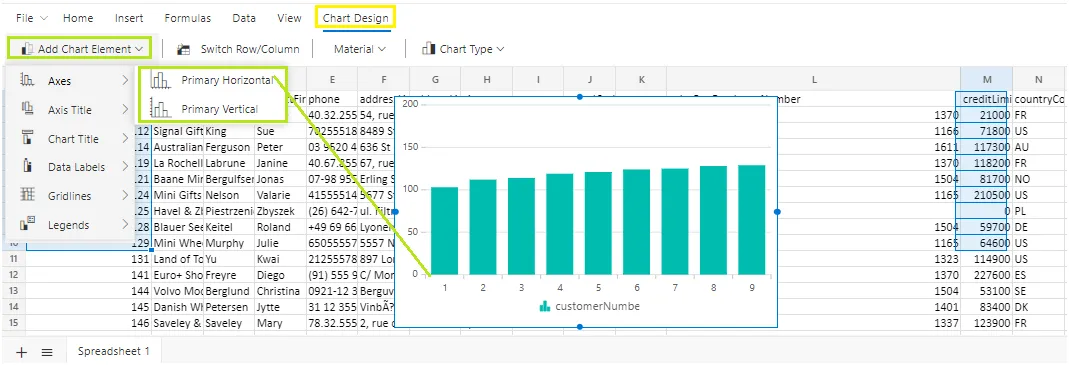The image size is (1069, 365).
Task: Choose Primary Horizontal axis option
Action: coord(212,81)
